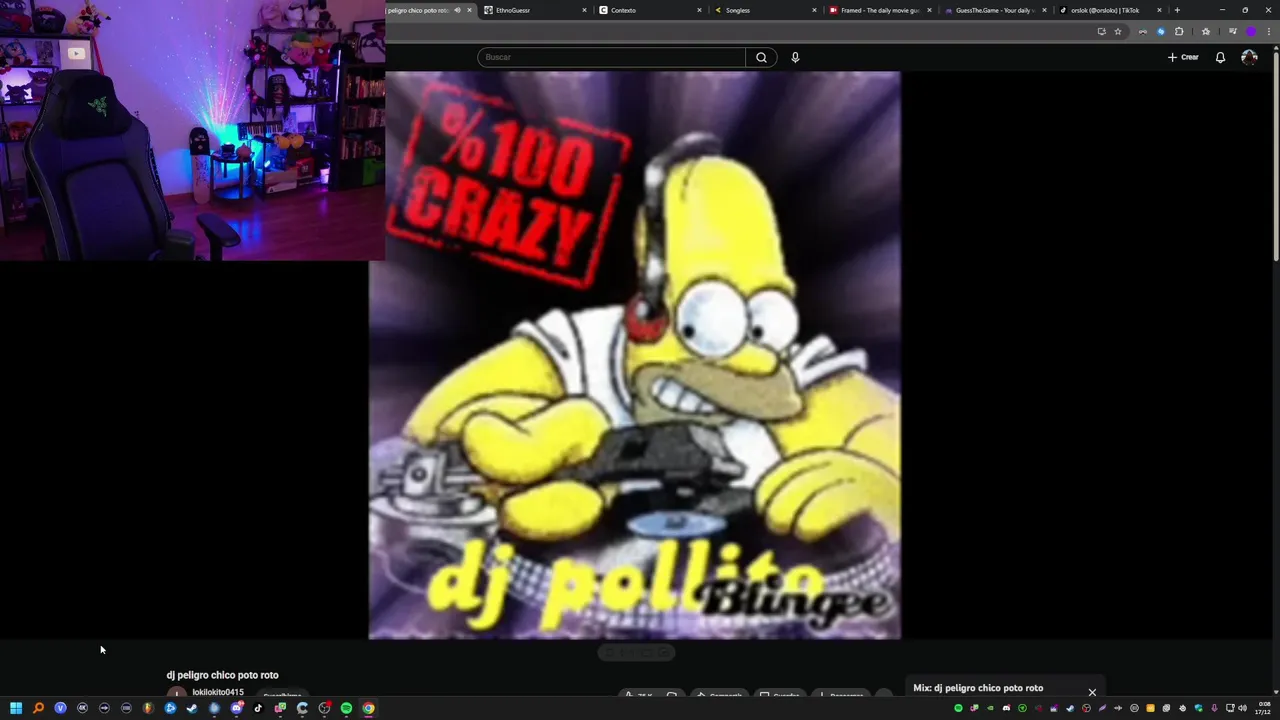Open the Chrome three-dot menu
This screenshot has height=720, width=1280.
1269,31
